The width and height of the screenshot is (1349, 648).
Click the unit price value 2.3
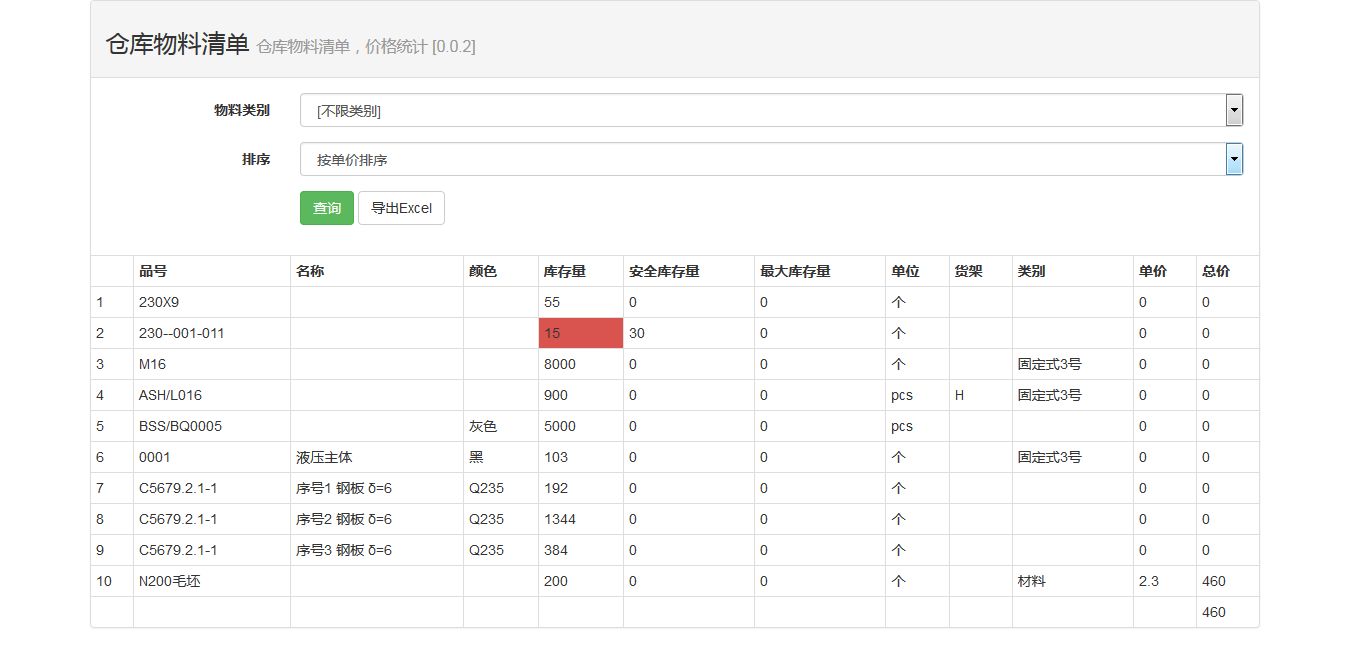1148,581
